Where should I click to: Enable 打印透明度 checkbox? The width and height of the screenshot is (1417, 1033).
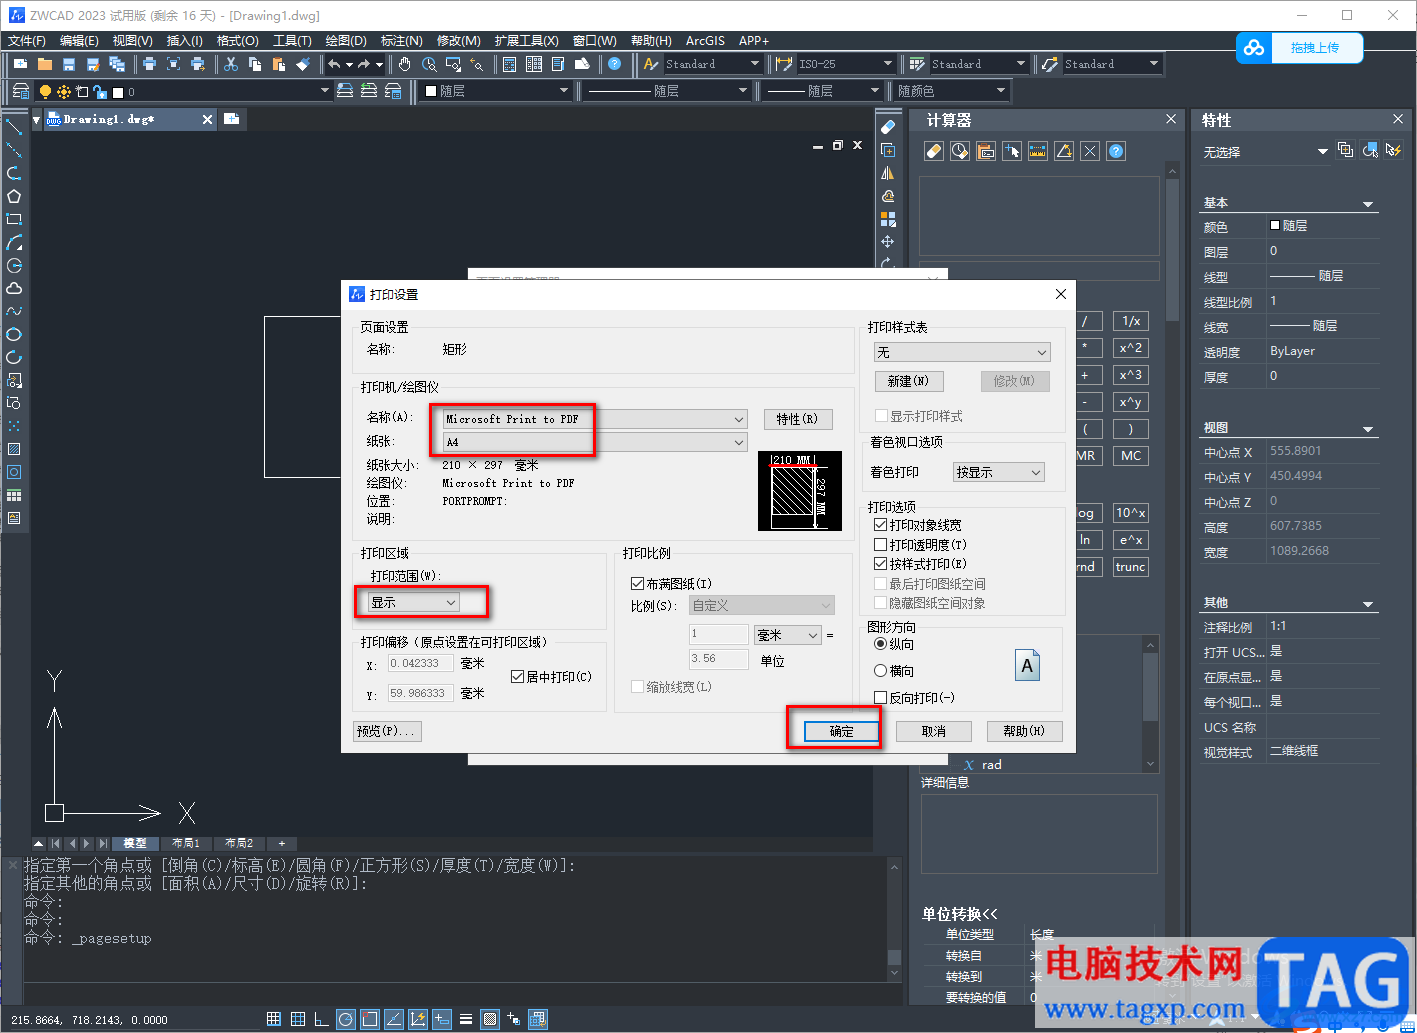[880, 545]
